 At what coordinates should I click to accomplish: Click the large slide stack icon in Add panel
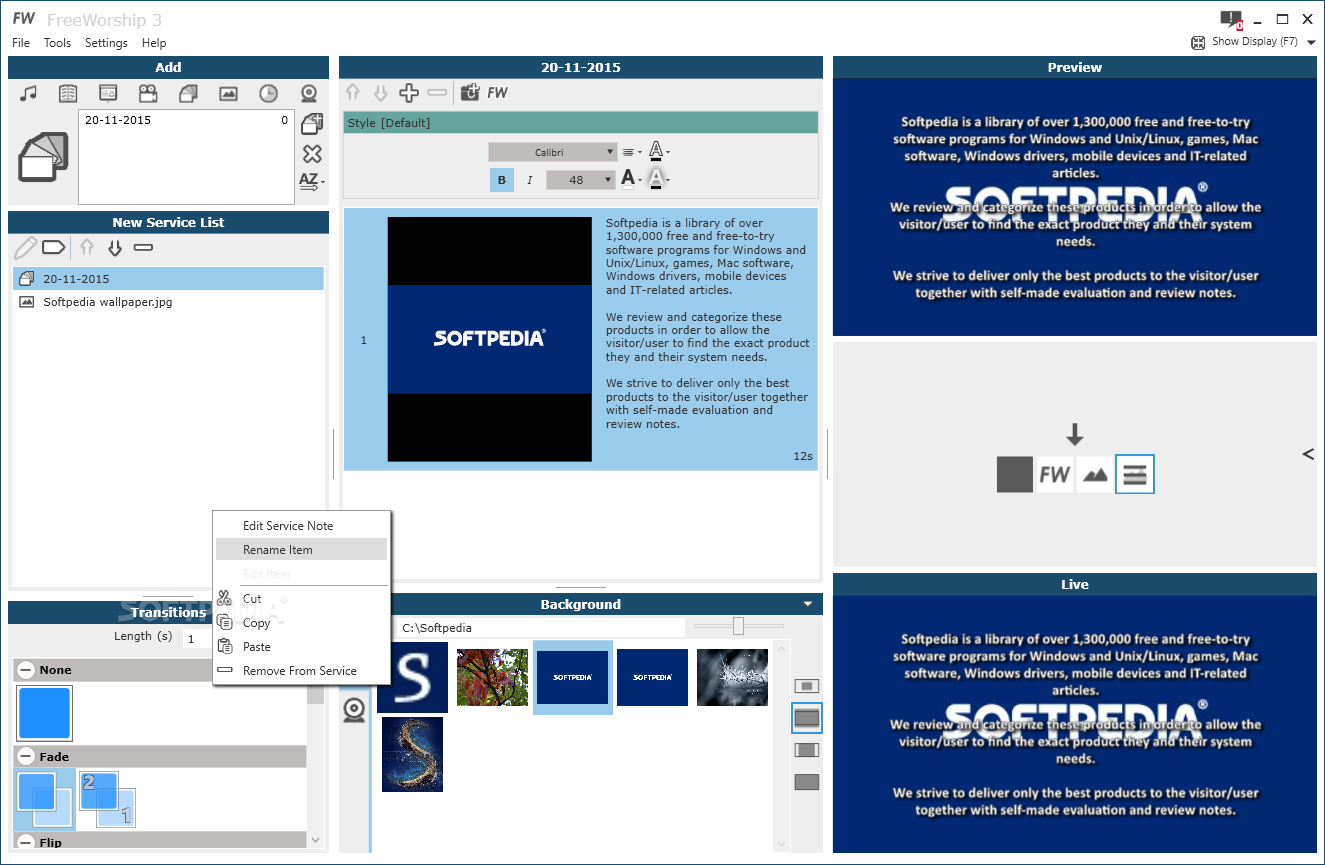coord(43,157)
